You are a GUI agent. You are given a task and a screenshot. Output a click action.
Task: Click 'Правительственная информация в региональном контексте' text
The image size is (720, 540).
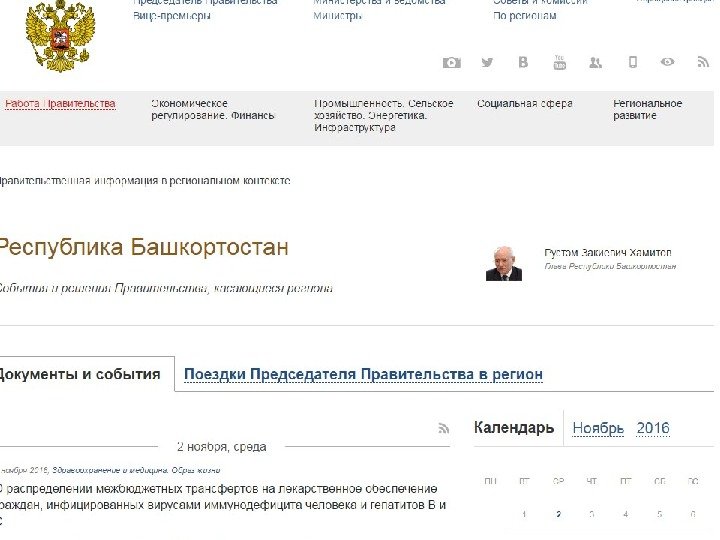point(145,181)
